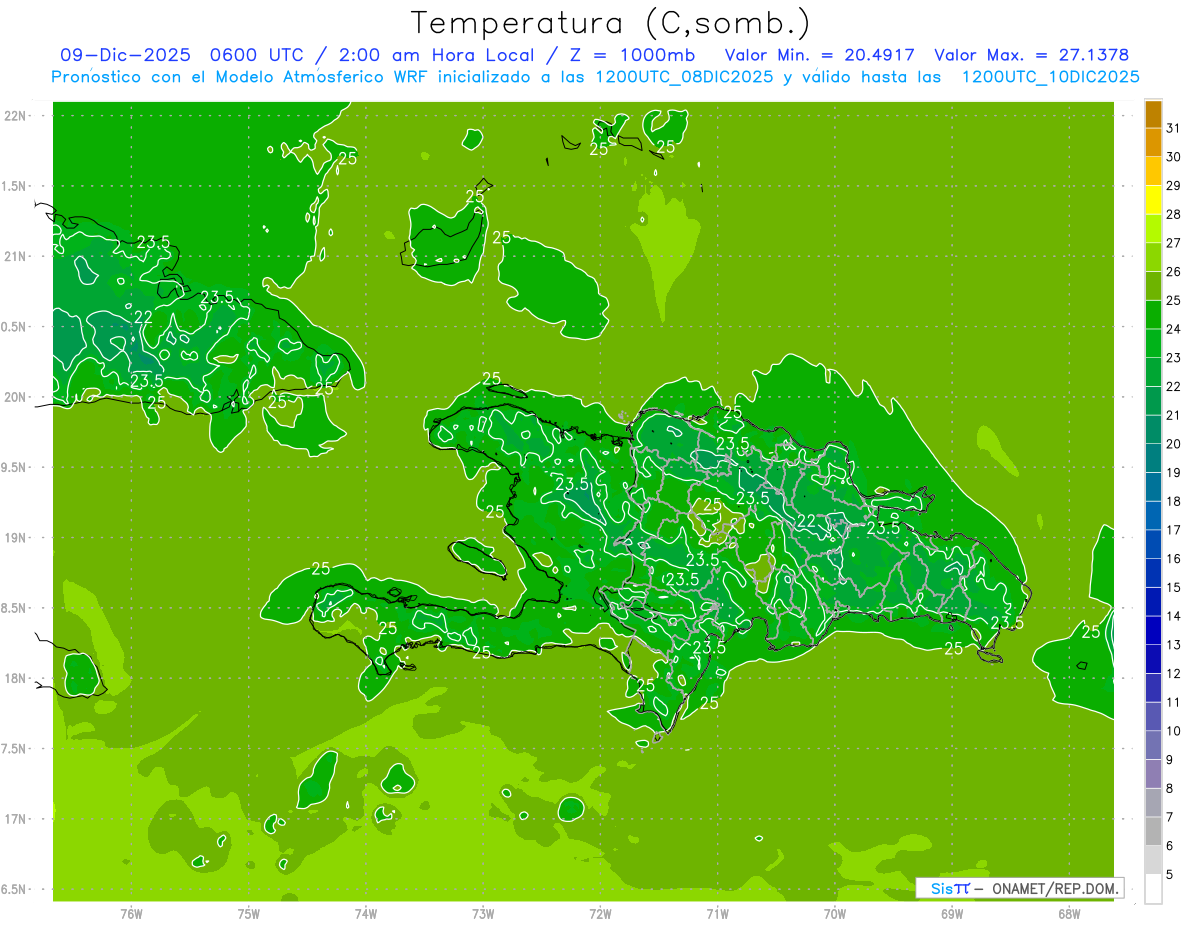This screenshot has height=927, width=1200.
Task: Click the longitude axis label "69W"
Action: [952, 912]
